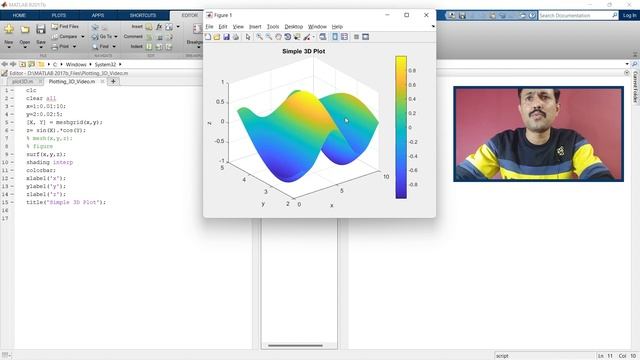Expand the Print dropdown arrow
This screenshot has height=360, width=640.
pos(74,47)
